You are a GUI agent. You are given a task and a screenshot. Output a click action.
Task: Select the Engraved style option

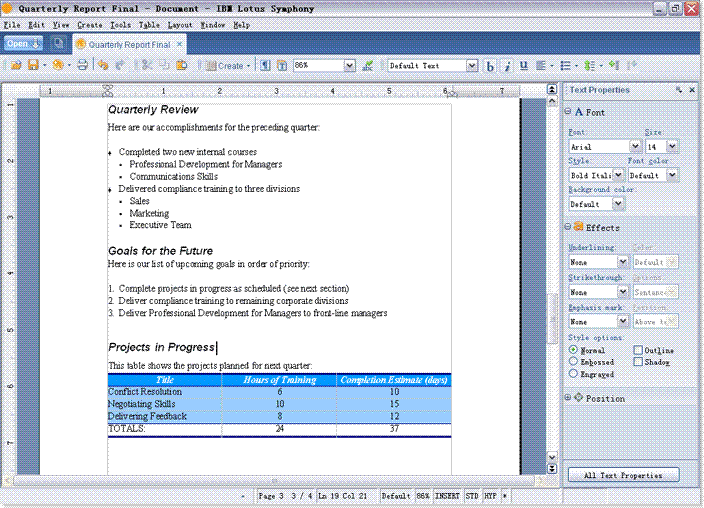tap(573, 373)
